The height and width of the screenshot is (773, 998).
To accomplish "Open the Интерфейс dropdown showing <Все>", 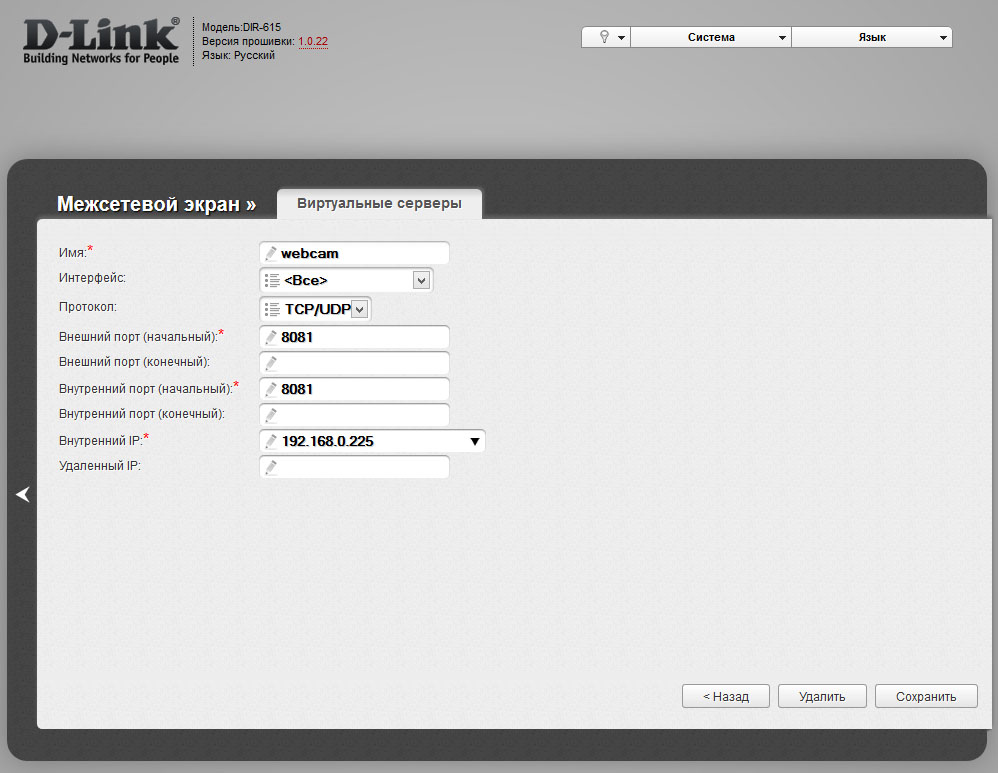I will pos(421,281).
